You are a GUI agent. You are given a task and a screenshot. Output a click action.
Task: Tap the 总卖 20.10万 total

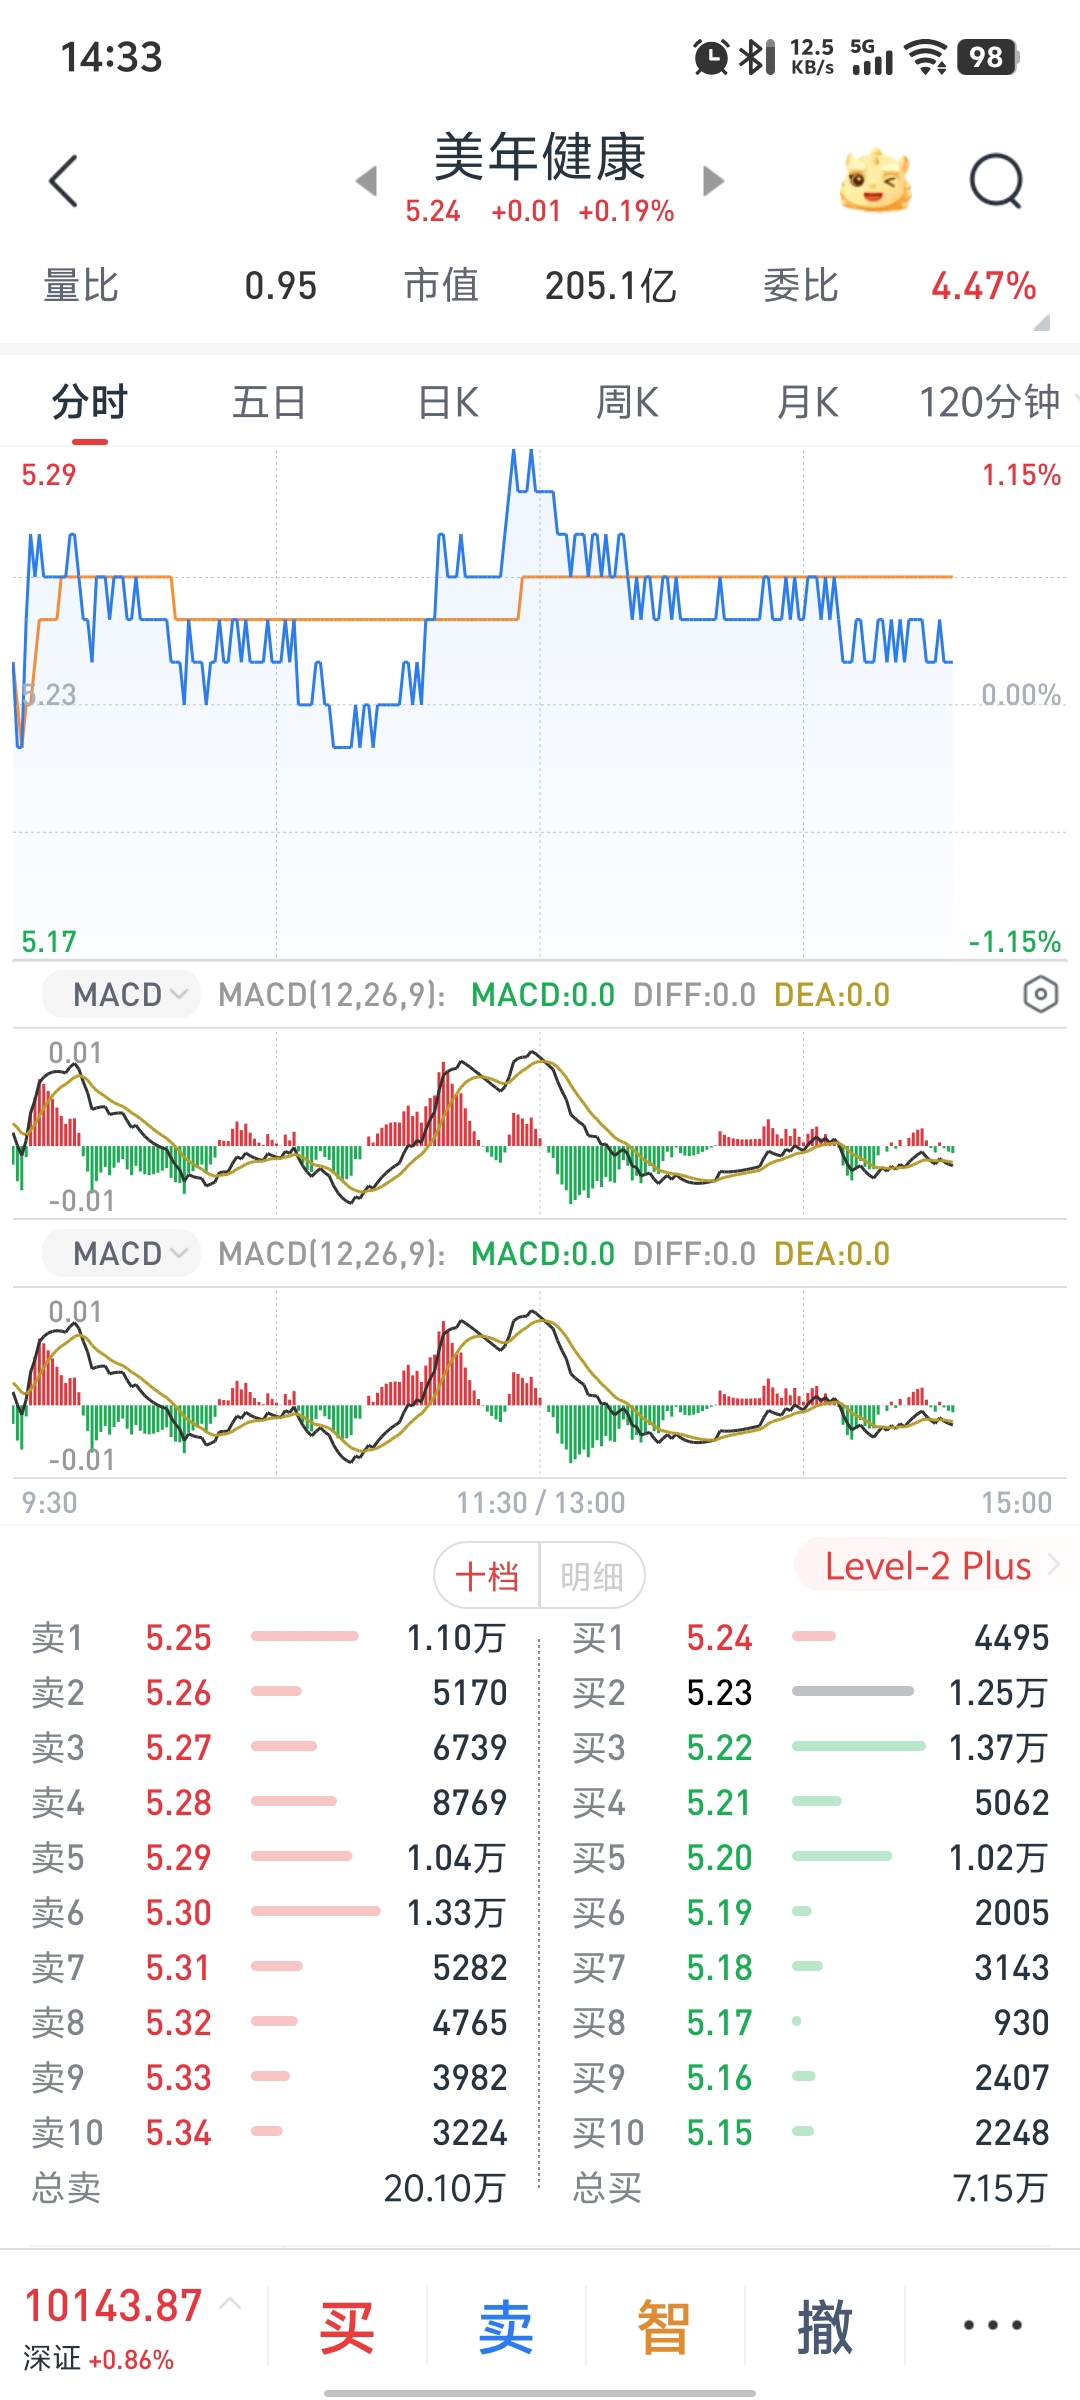coord(269,2188)
